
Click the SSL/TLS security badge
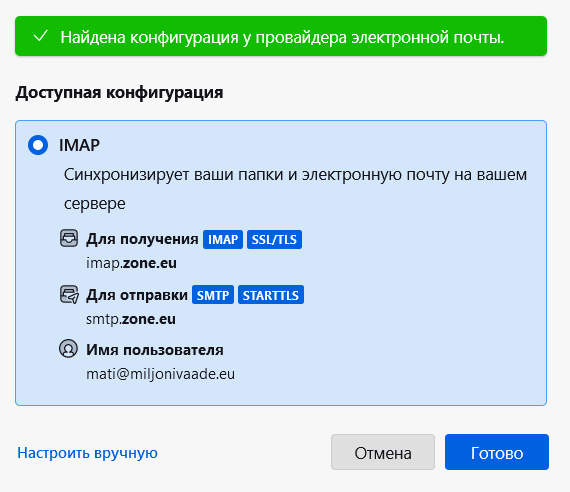pyautogui.click(x=274, y=240)
